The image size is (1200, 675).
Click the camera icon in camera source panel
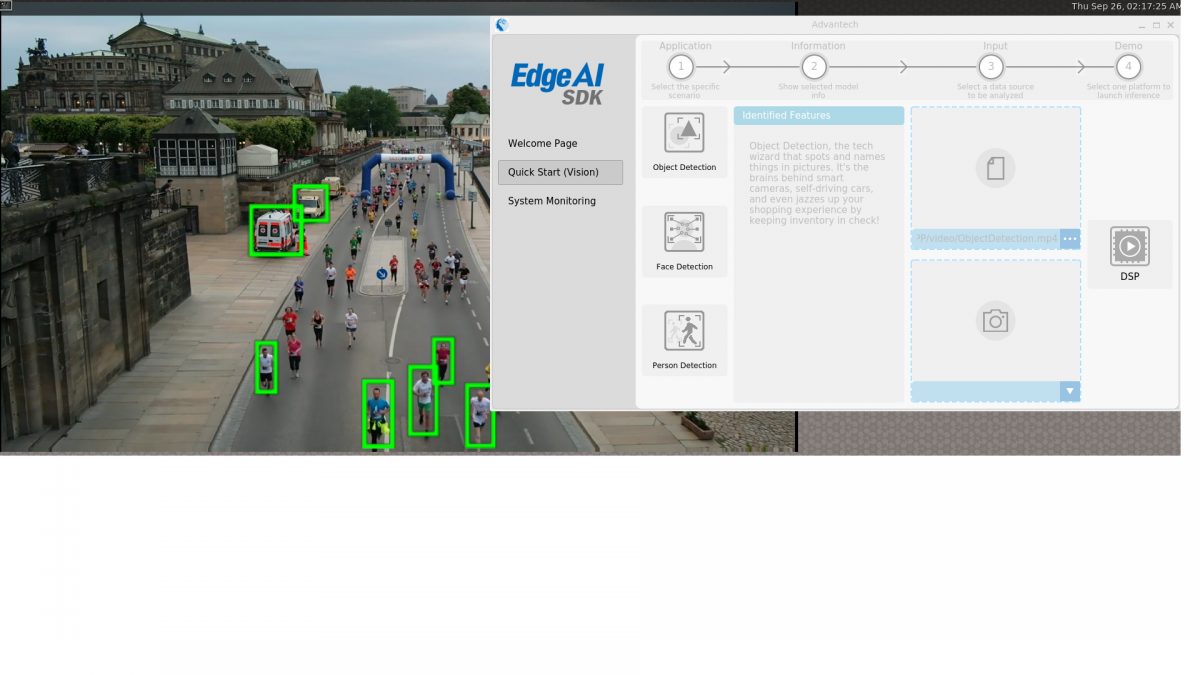coord(995,320)
